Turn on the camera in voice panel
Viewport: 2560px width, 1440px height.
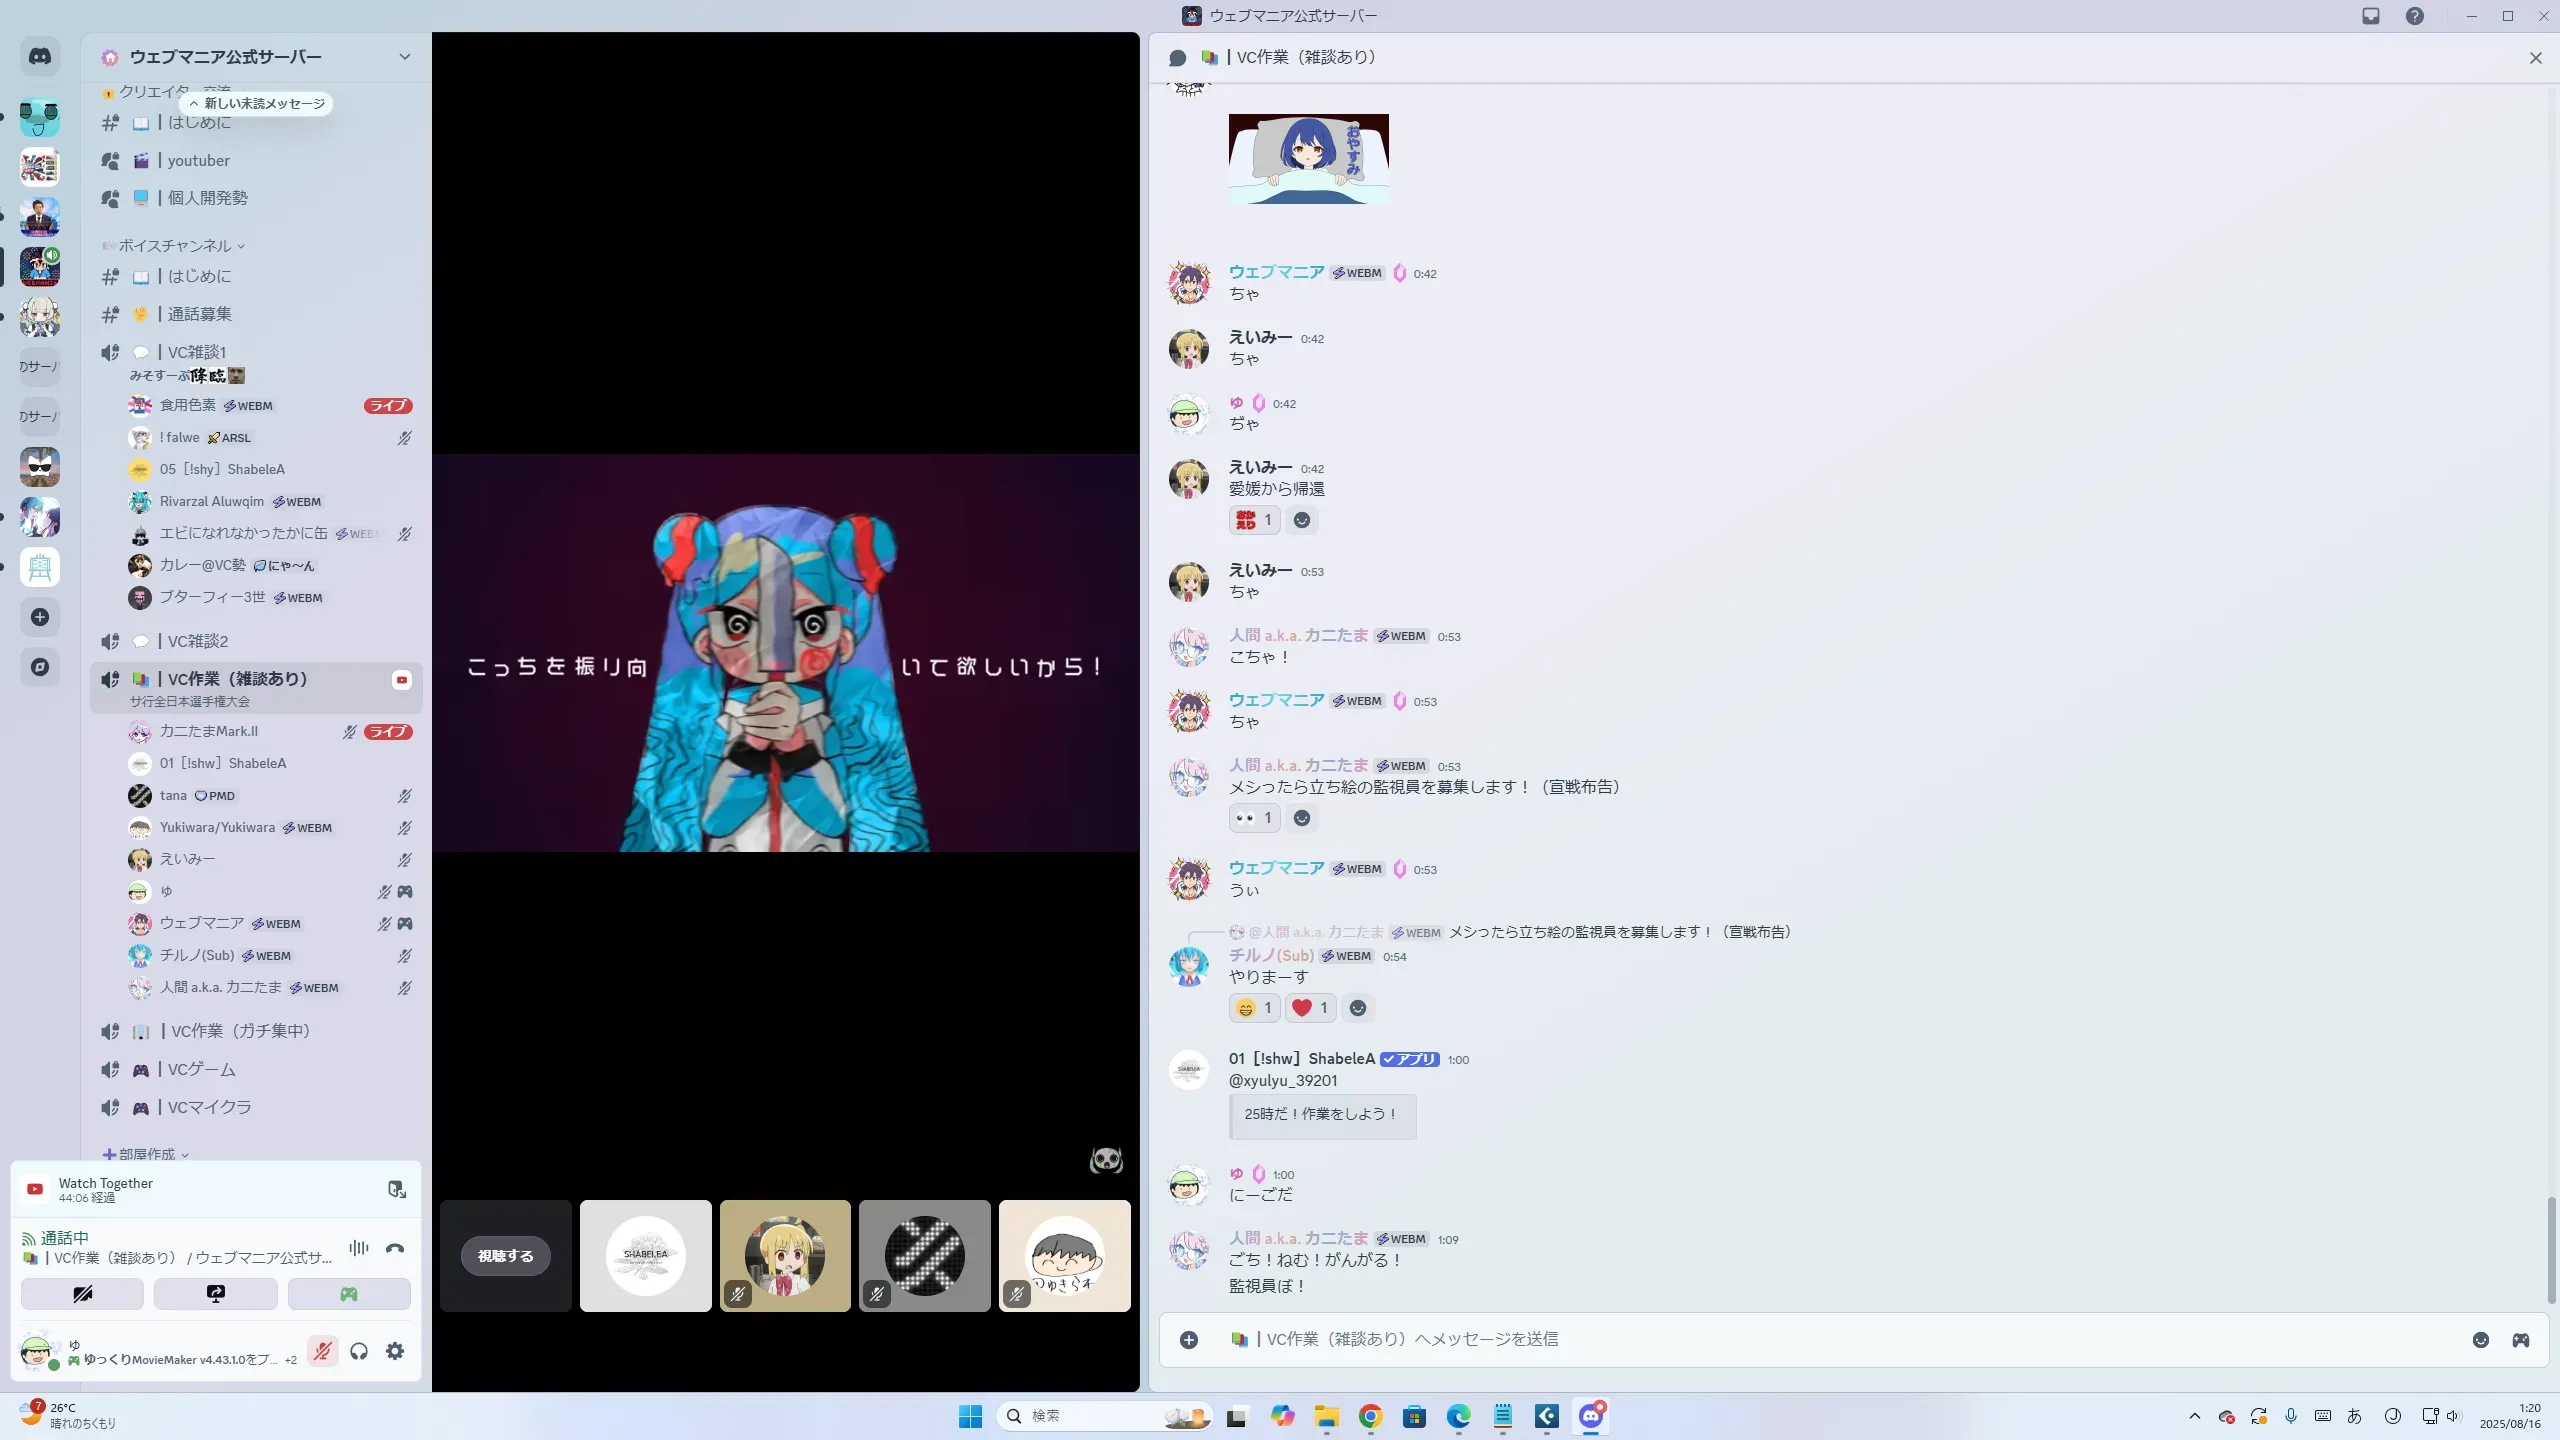pos(83,1294)
